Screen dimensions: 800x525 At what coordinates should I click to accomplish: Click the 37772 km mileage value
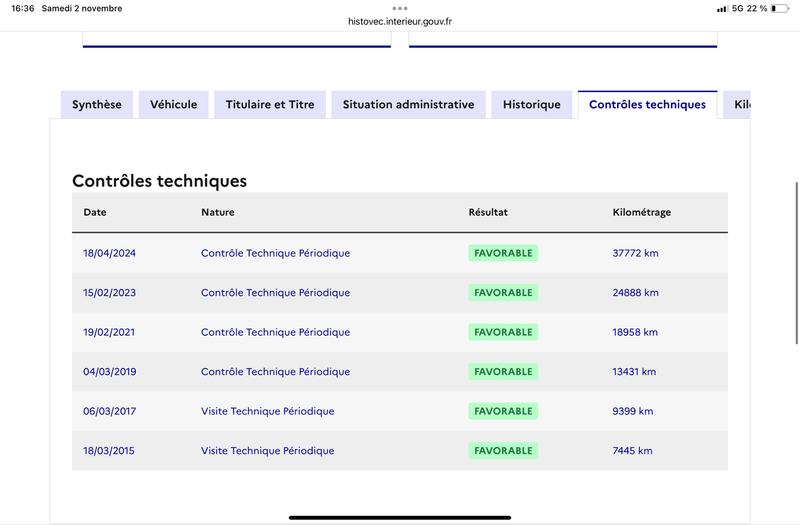coord(635,253)
